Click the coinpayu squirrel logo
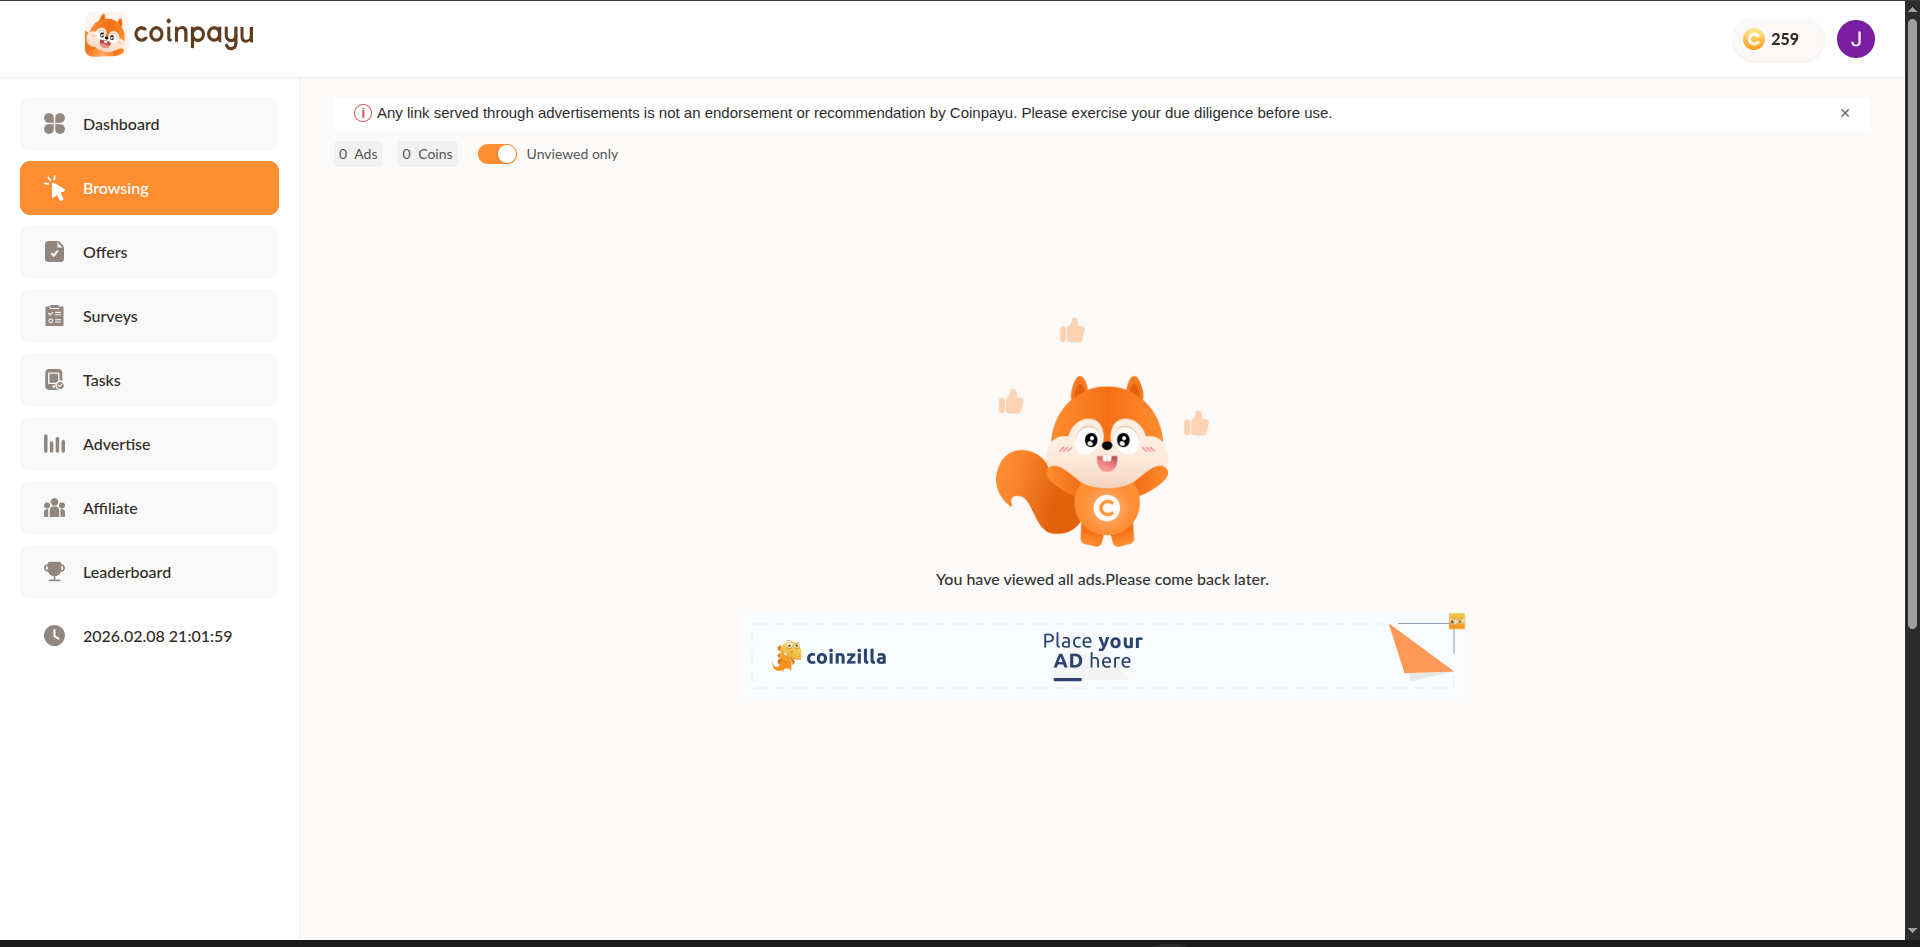 [x=105, y=33]
